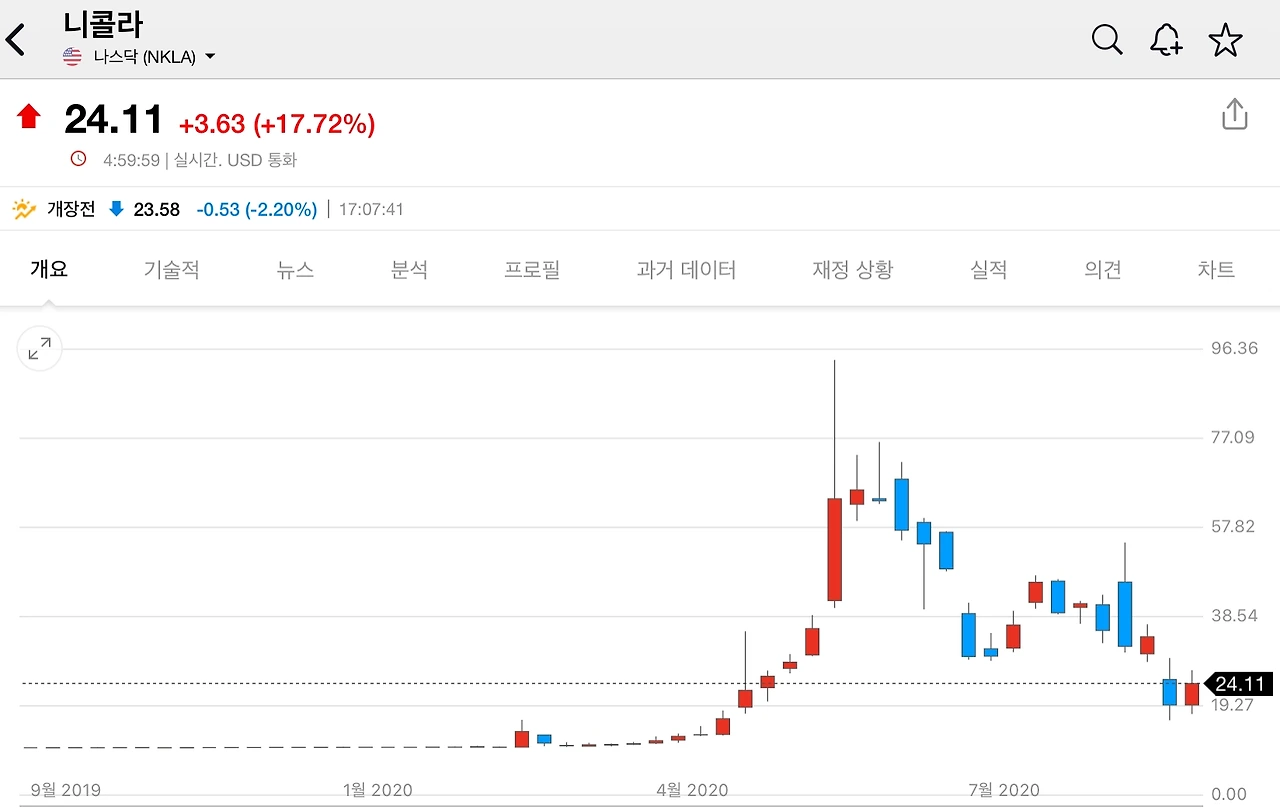Tap the 96.36 axis label

[x=1234, y=348]
